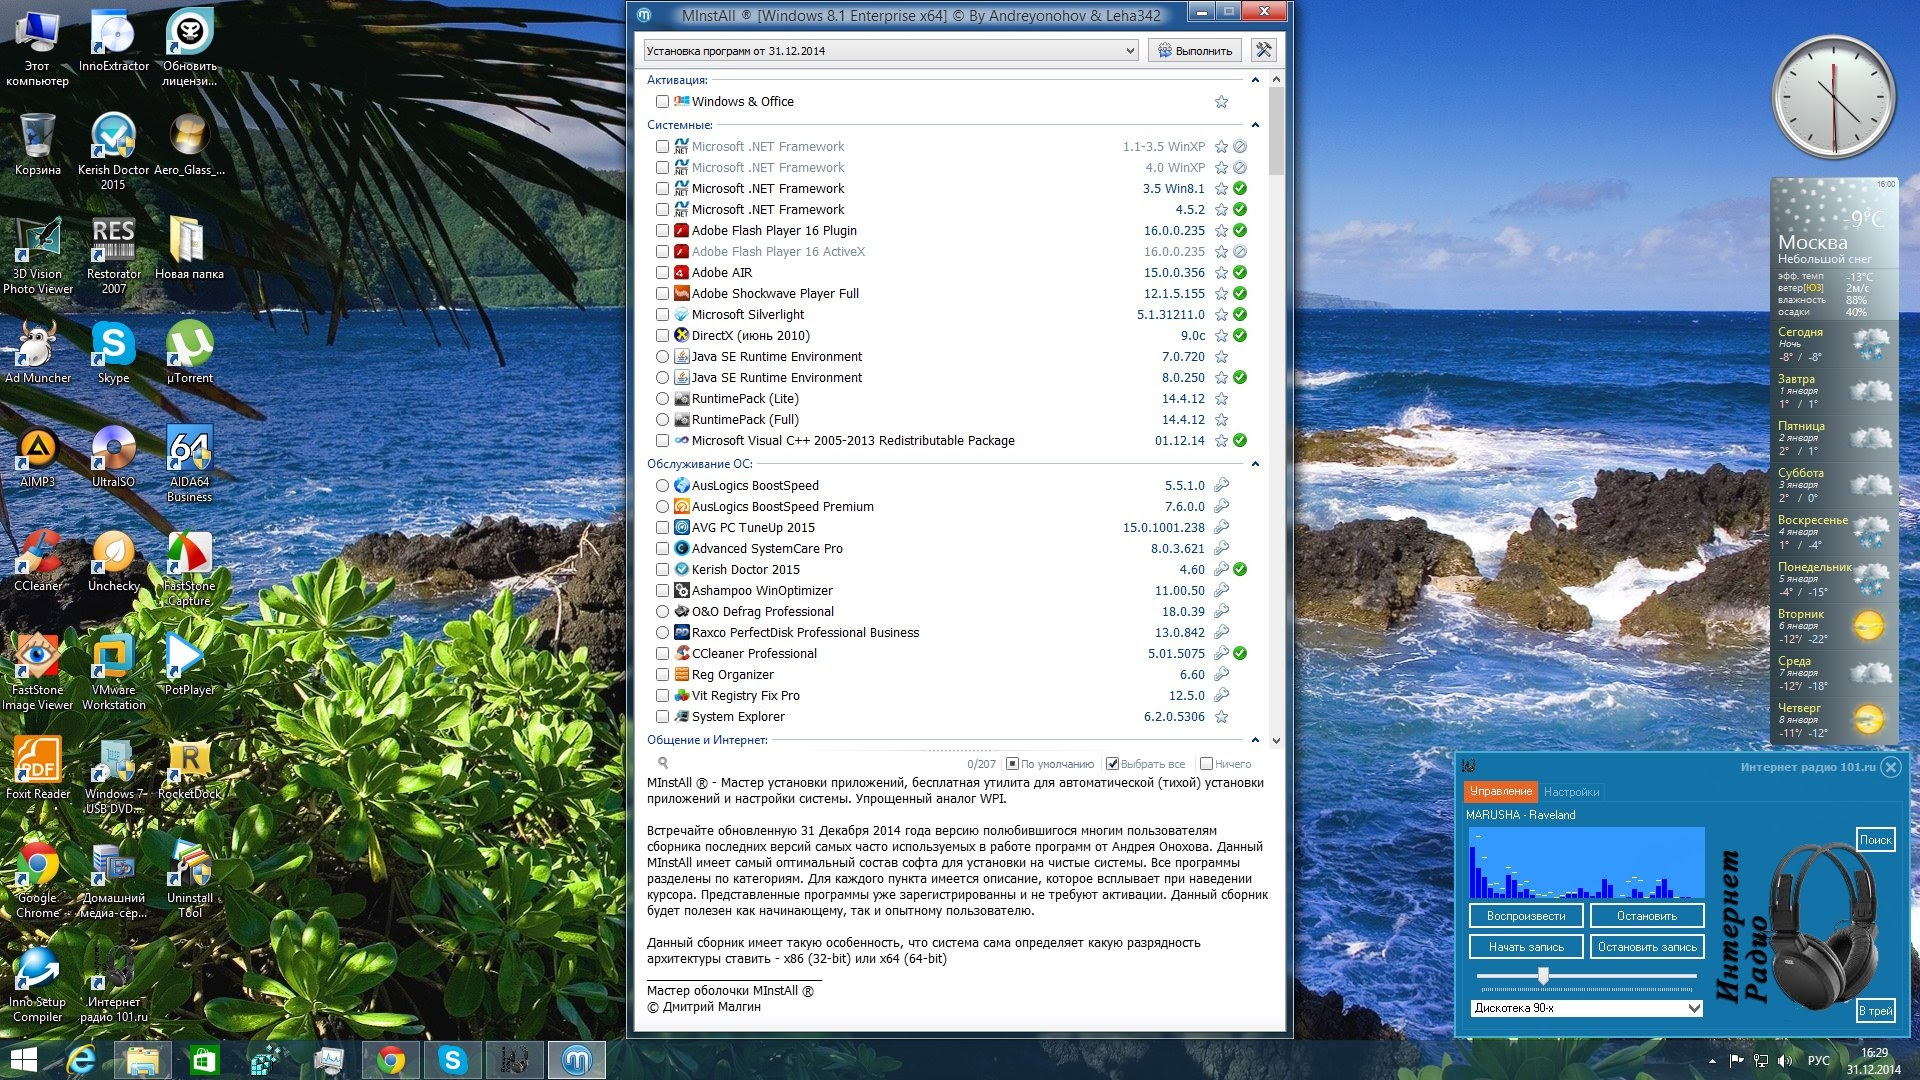Select AusLogics BoostSpeed 5.5.1.0 radio button

pyautogui.click(x=662, y=485)
